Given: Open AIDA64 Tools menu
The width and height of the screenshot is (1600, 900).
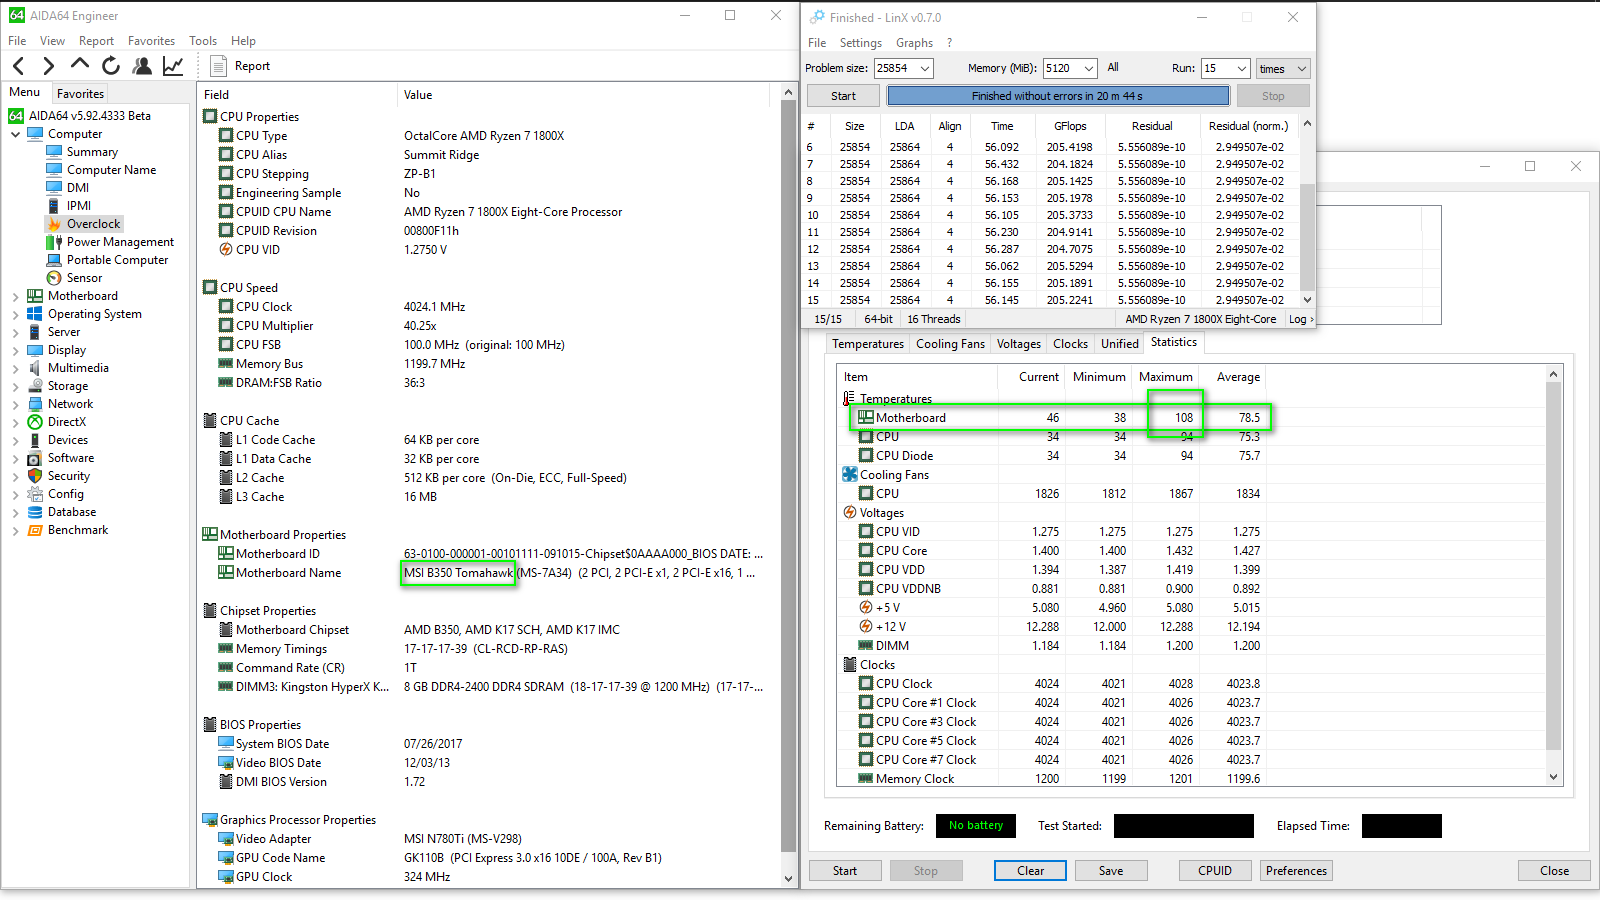Looking at the screenshot, I should [203, 41].
